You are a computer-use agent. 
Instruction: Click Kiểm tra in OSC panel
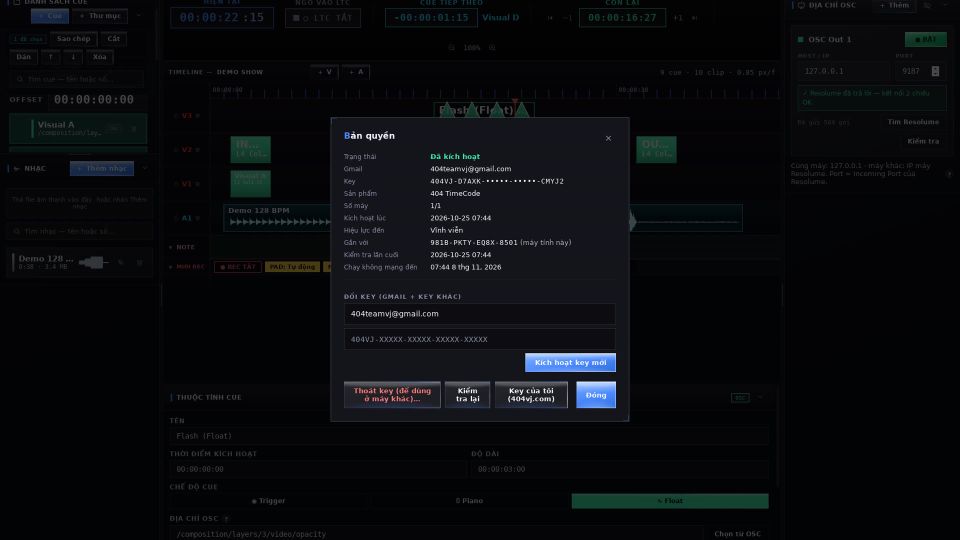point(923,141)
